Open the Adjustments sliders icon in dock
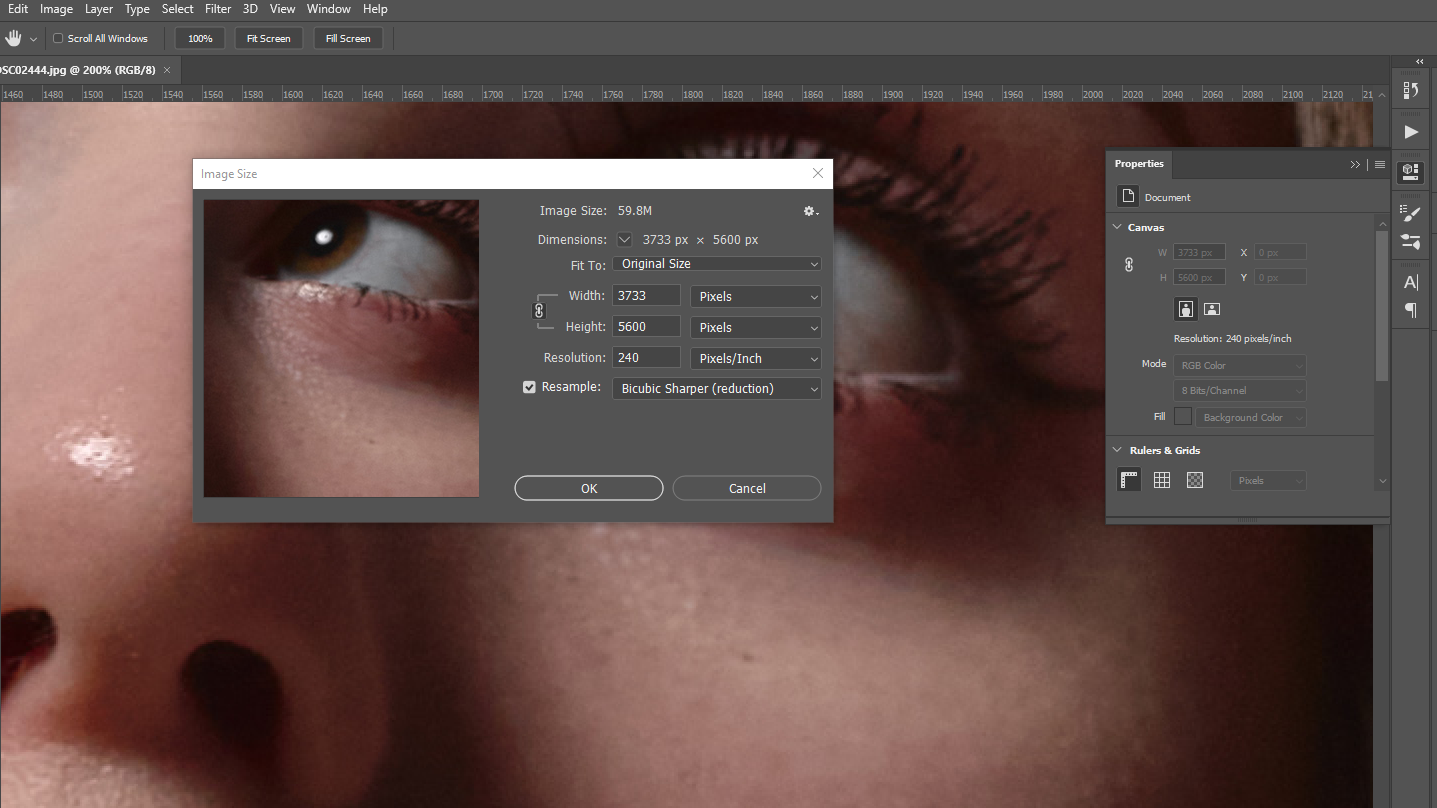 point(1411,241)
